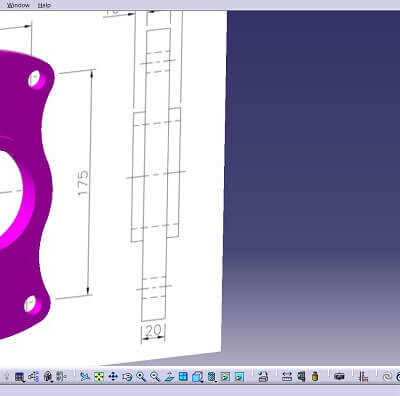Click the Zoom Out magnifier icon
Viewport: 400px width, 396px height.
point(155,377)
